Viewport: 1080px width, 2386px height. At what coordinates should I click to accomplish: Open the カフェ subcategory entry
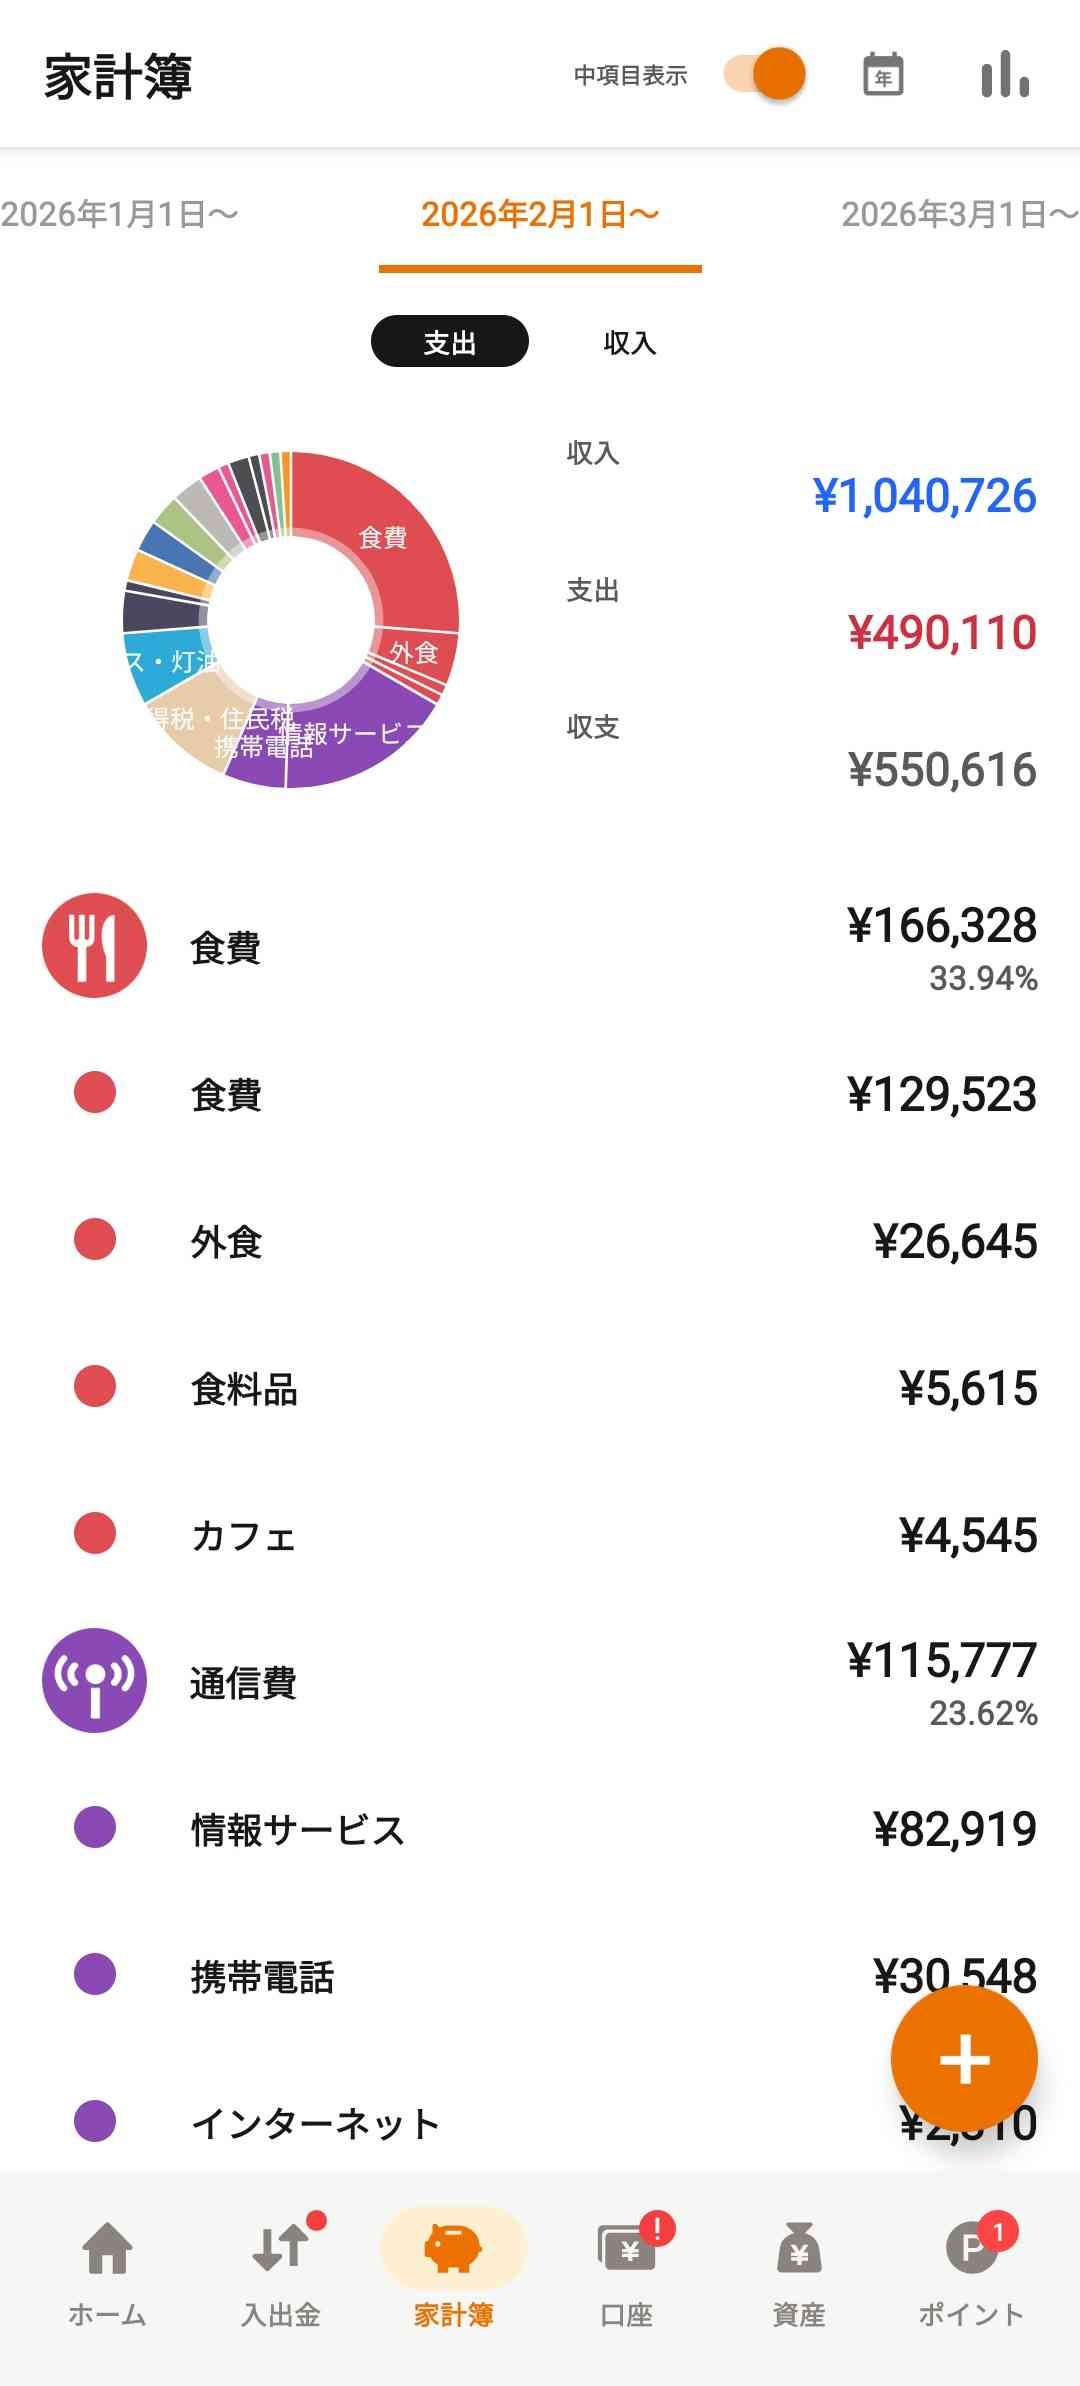[540, 1535]
